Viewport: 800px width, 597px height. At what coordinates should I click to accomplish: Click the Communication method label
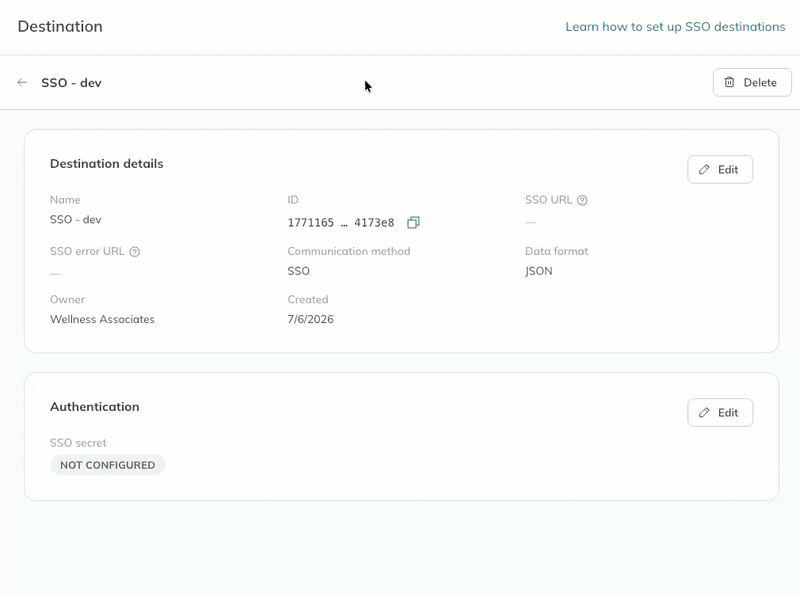(x=349, y=251)
